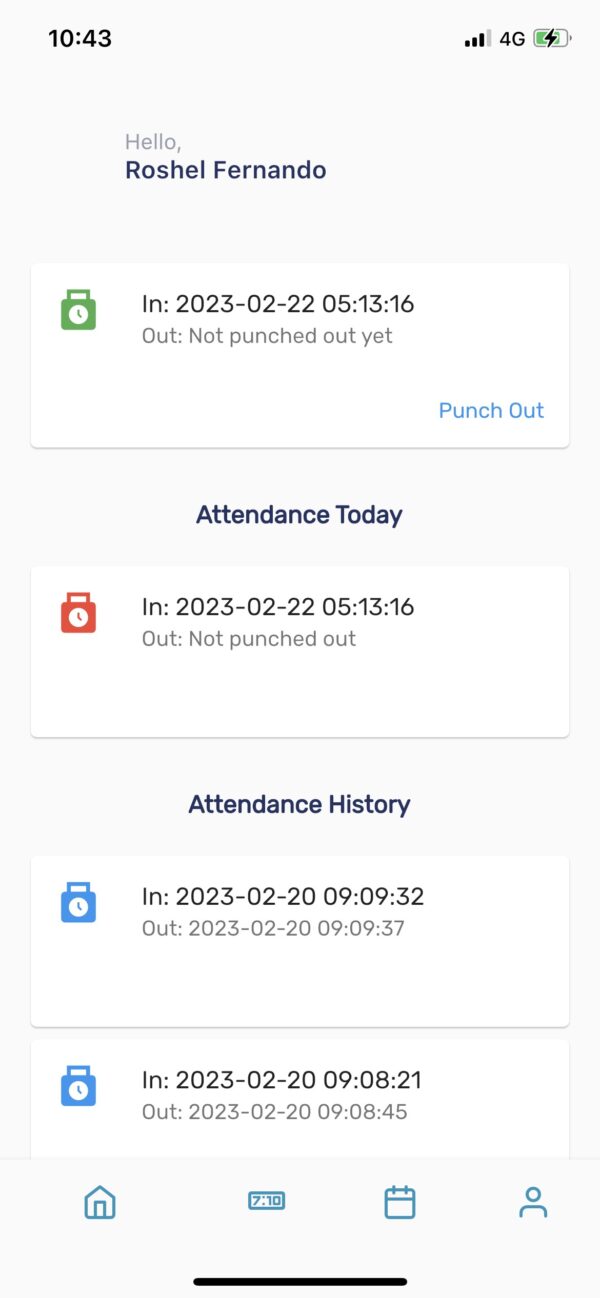
Task: Open the current punch-in status card
Action: click(299, 354)
